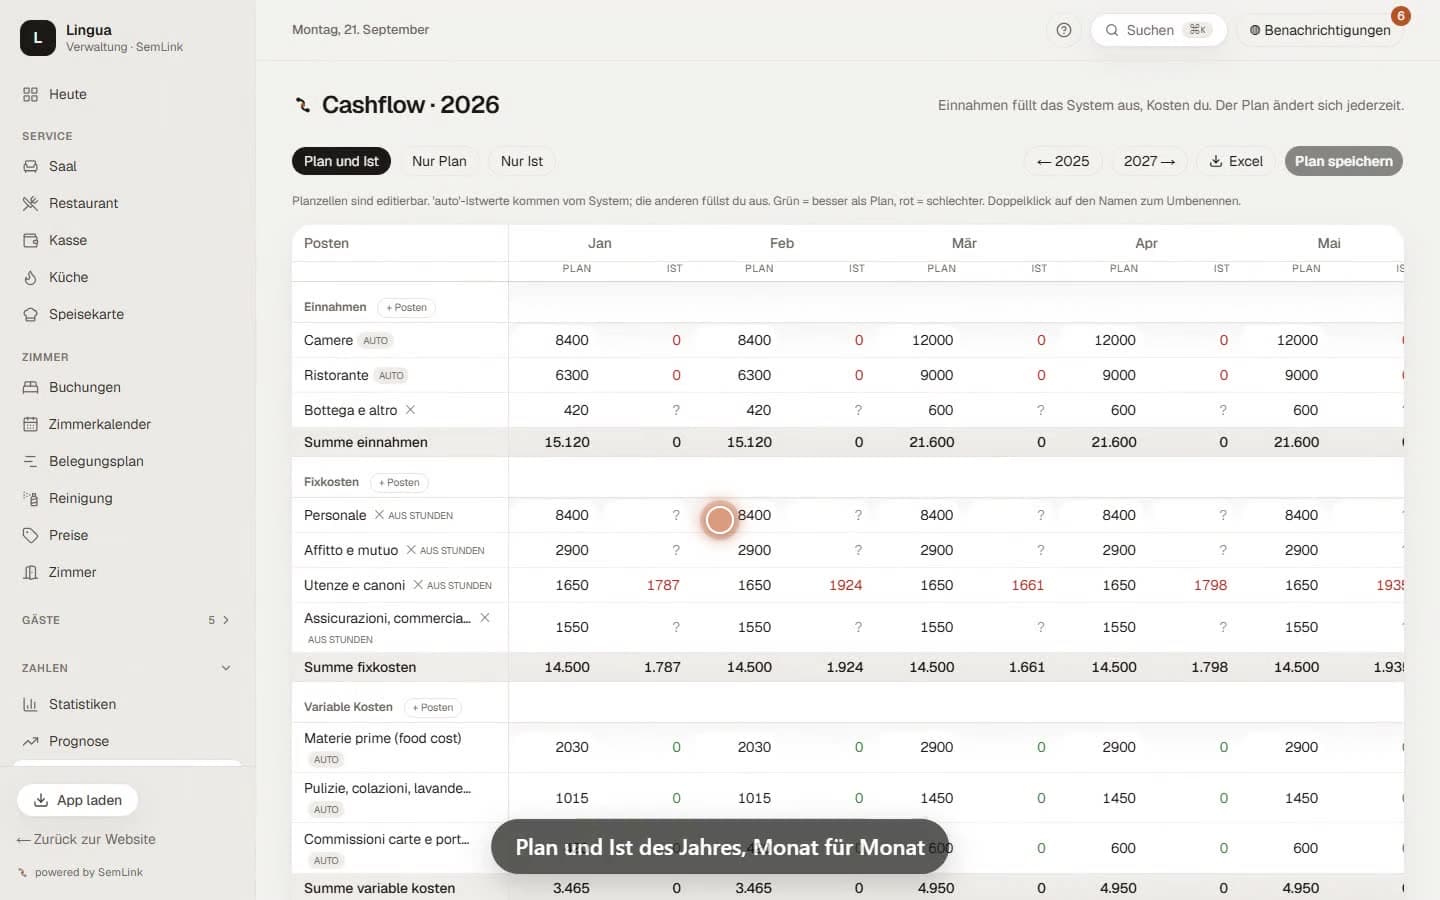Switch to Nur Ist view
1440x900 pixels.
522,161
